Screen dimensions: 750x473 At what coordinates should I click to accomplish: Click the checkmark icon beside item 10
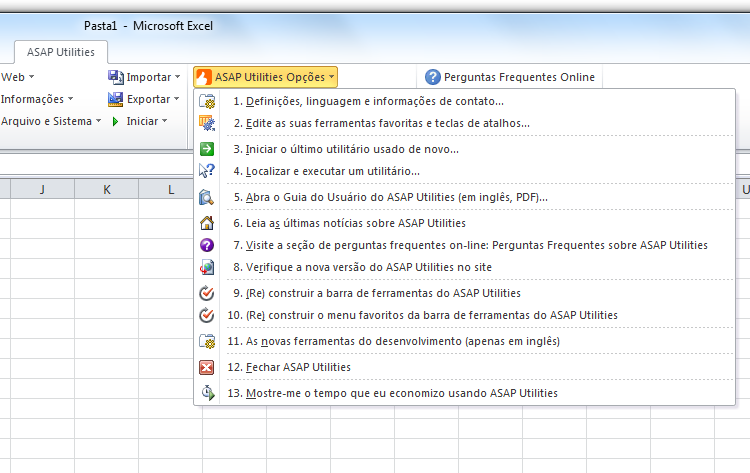[207, 315]
